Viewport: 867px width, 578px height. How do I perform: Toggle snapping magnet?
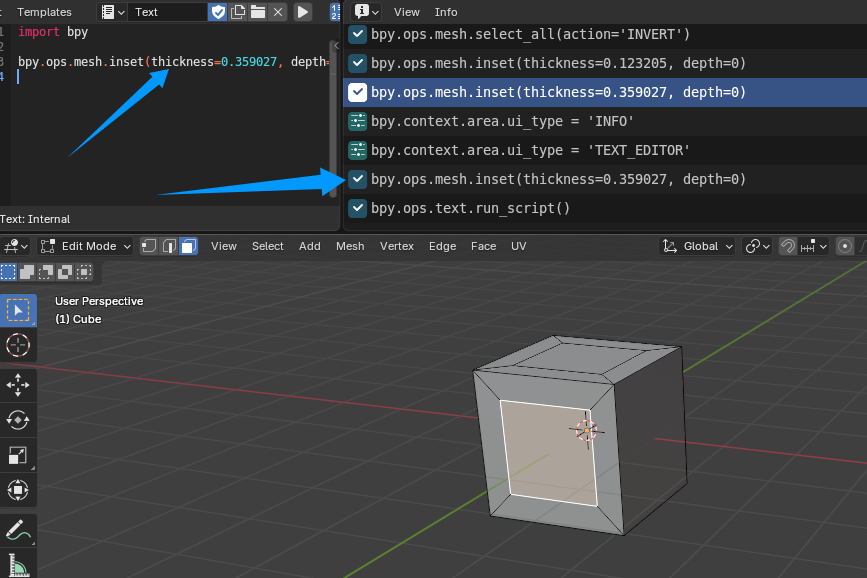pos(787,246)
